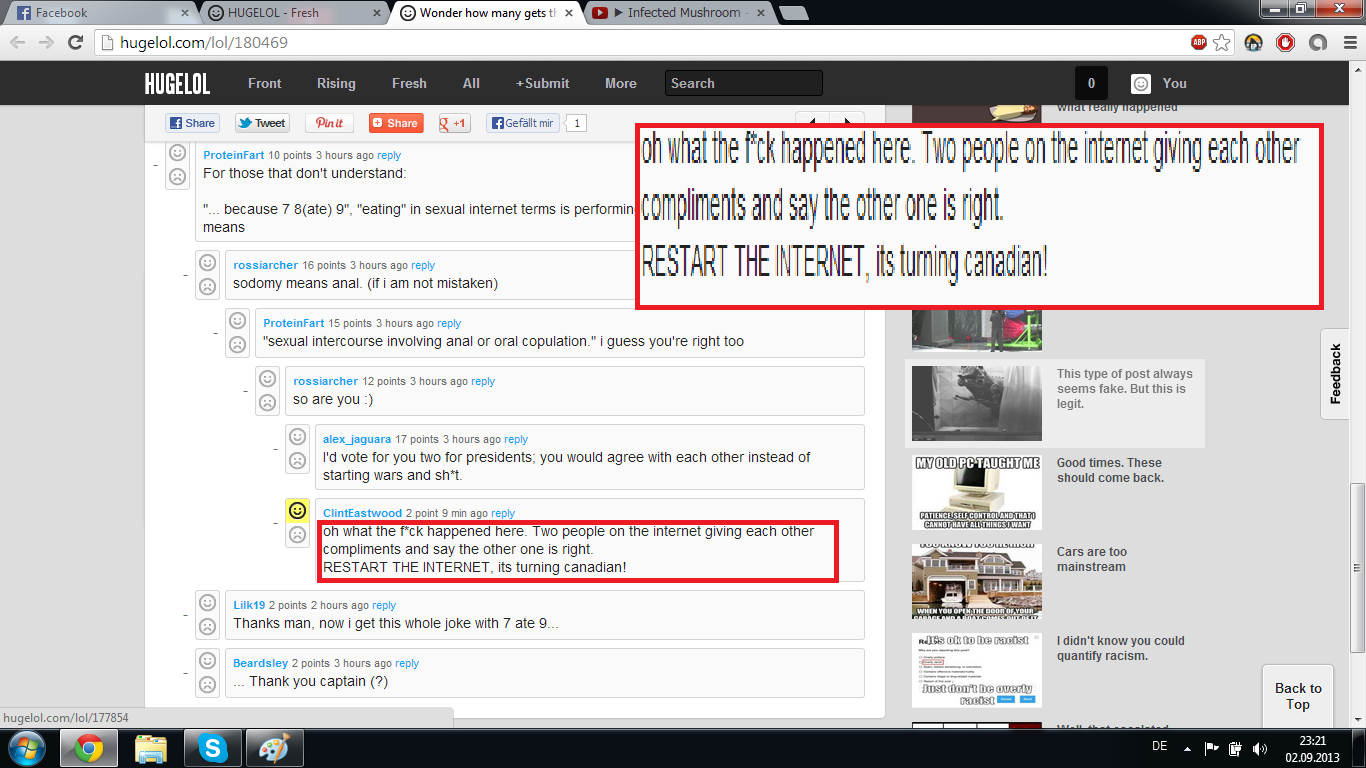Click the Facebook Share button
Image resolution: width=1366 pixels, height=768 pixels.
193,123
